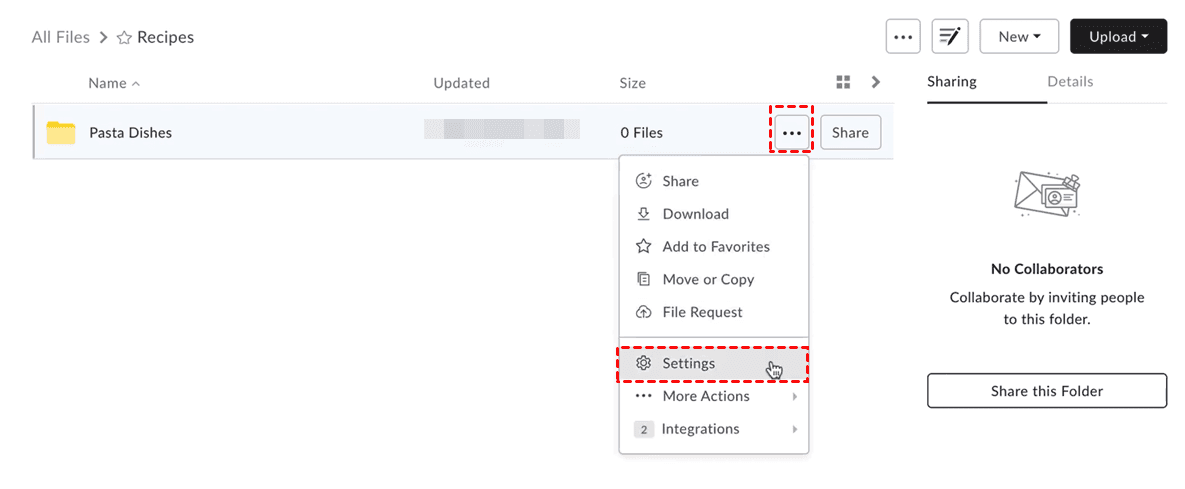Switch to grid view icon
Screen dimensions: 1185x489
[843, 82]
